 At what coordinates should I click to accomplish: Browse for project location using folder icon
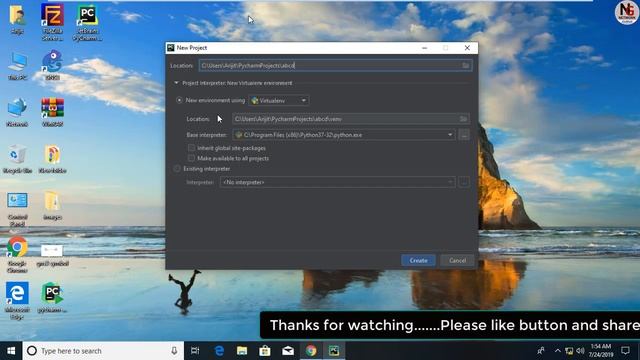(x=466, y=65)
